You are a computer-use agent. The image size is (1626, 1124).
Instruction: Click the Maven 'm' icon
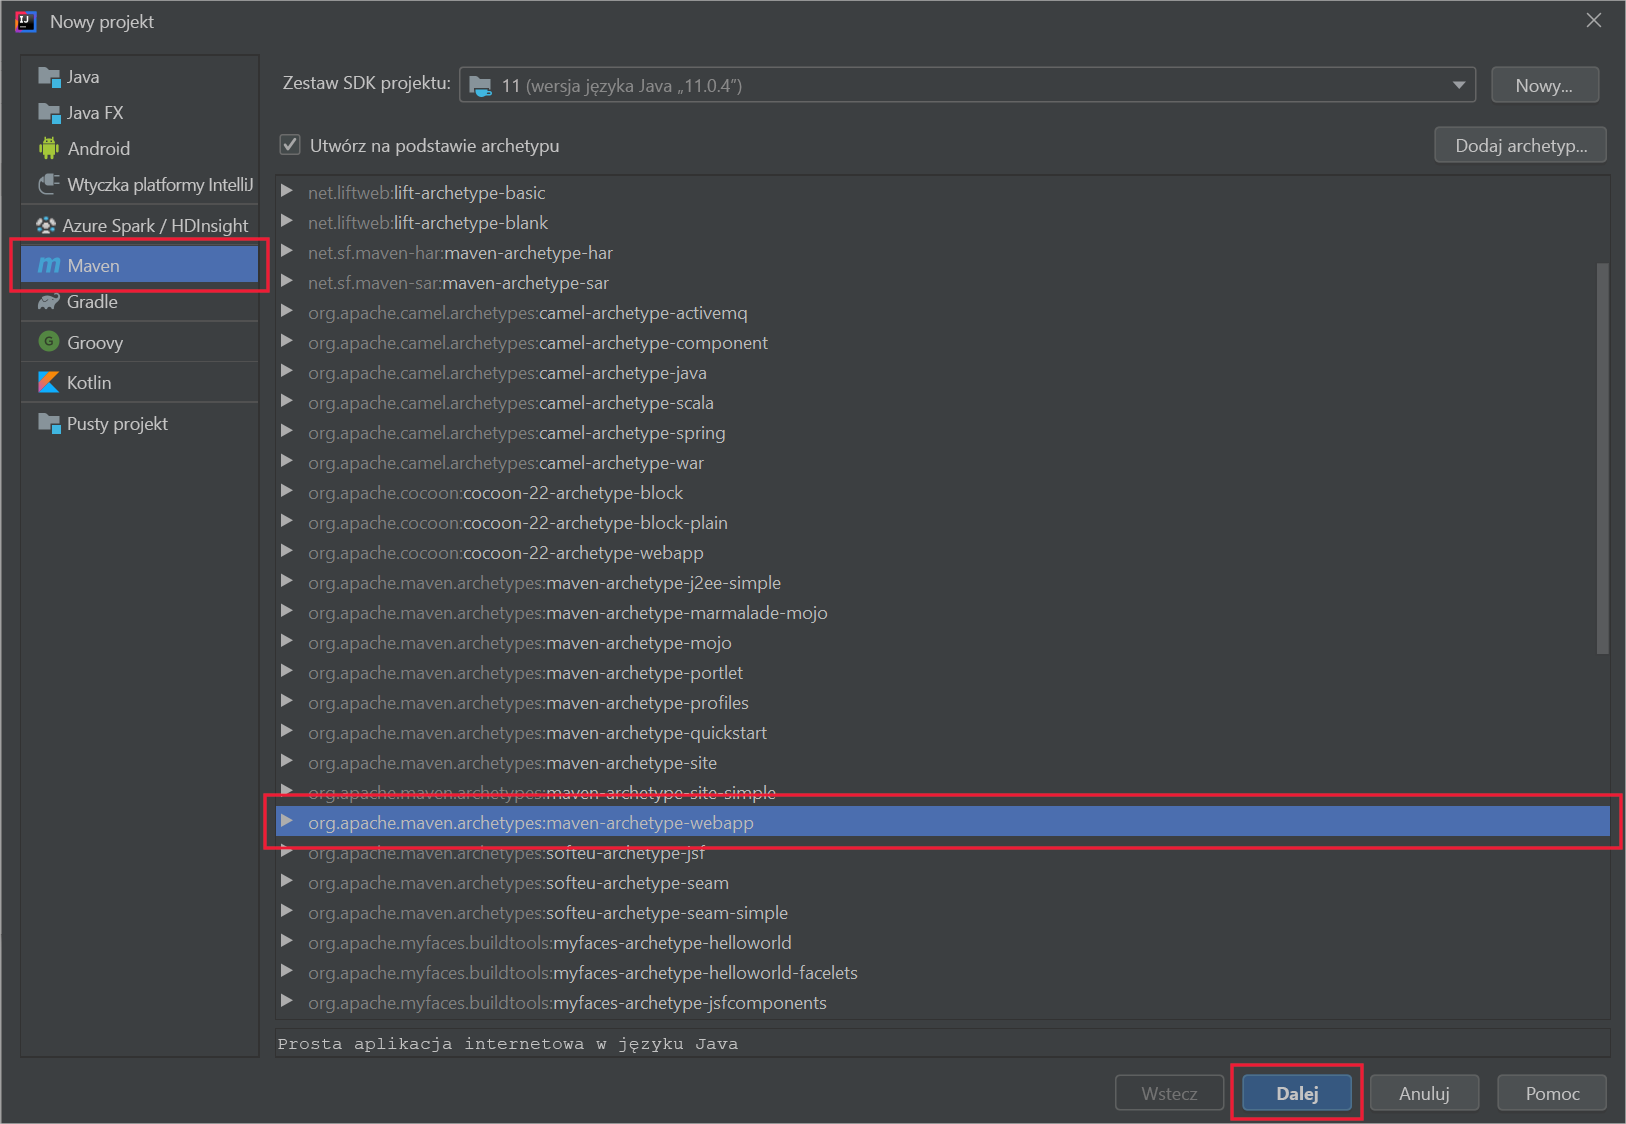[49, 265]
